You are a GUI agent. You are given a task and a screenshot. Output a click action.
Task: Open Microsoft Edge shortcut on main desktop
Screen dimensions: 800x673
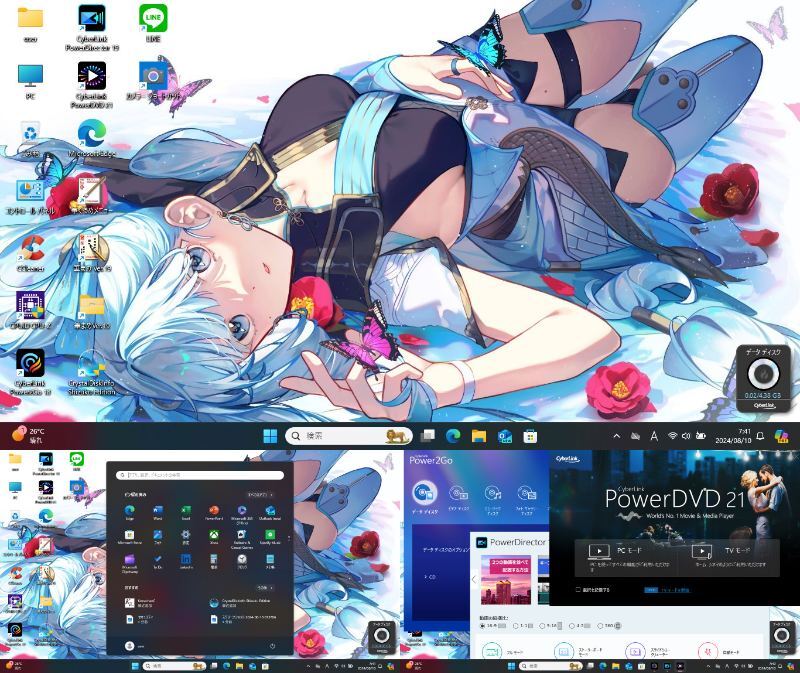coord(92,139)
